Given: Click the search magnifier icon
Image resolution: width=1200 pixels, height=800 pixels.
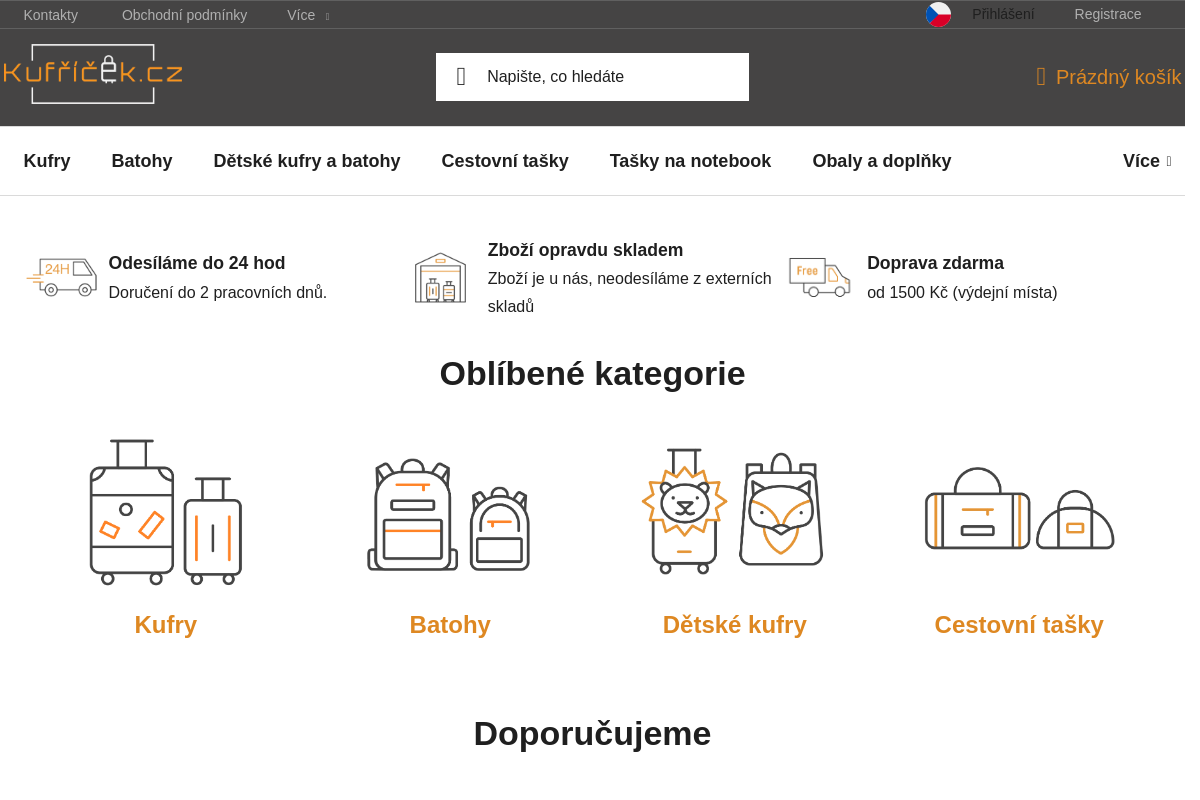Looking at the screenshot, I should click(461, 77).
